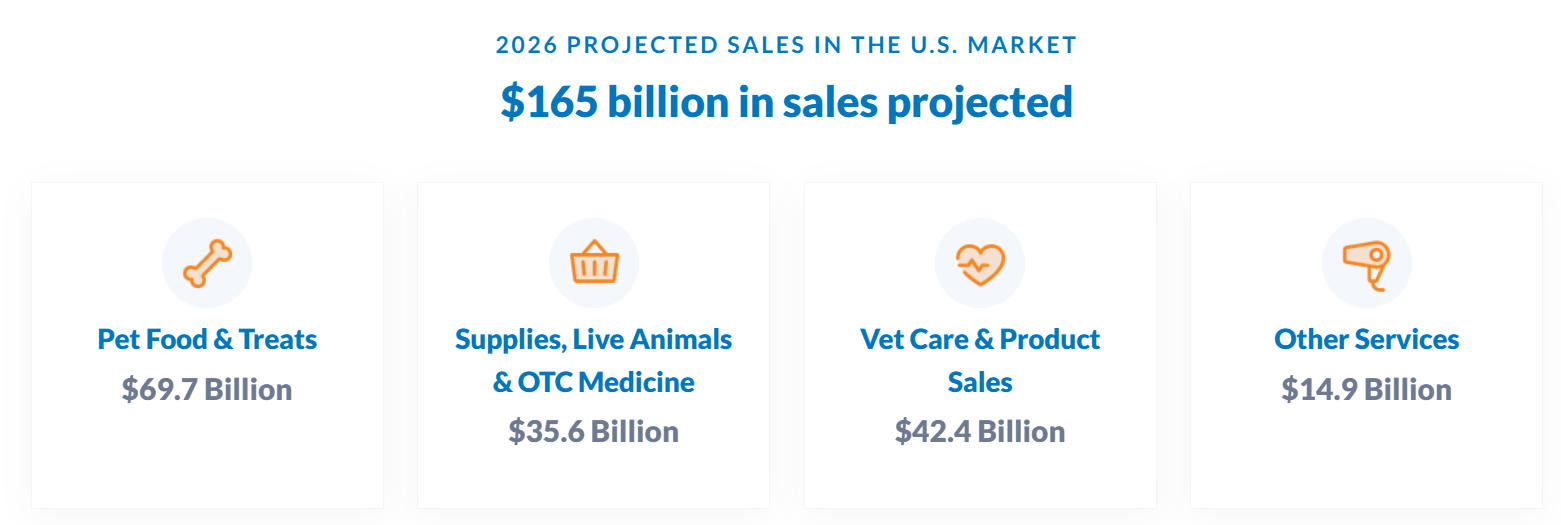The height and width of the screenshot is (525, 1561).
Task: Open the Supplies, Live Animals title line
Action: click(594, 340)
